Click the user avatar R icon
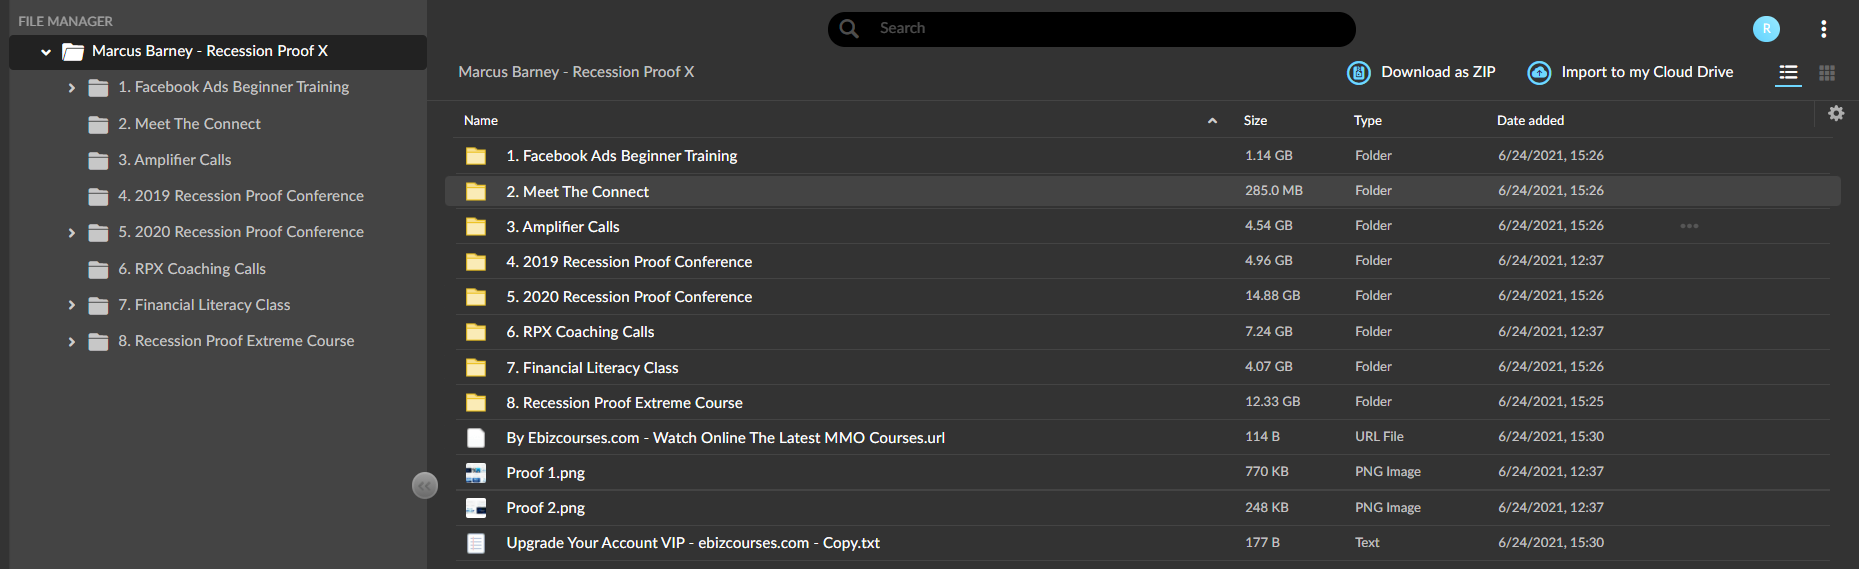1859x569 pixels. [x=1766, y=29]
